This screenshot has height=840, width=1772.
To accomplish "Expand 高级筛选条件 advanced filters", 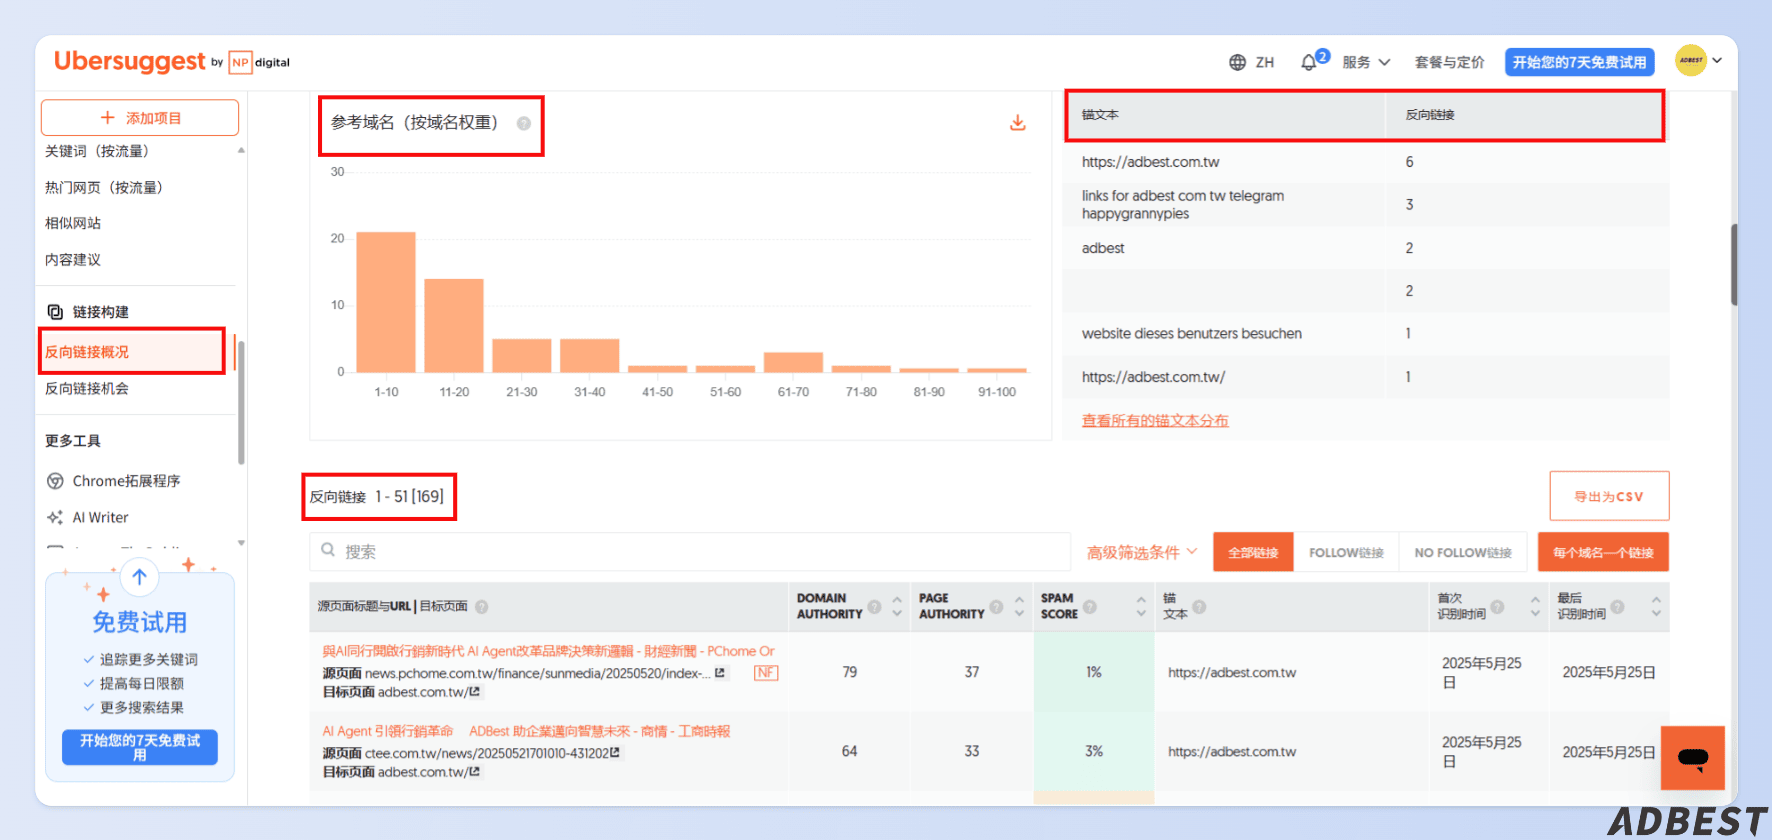I will pos(1142,552).
